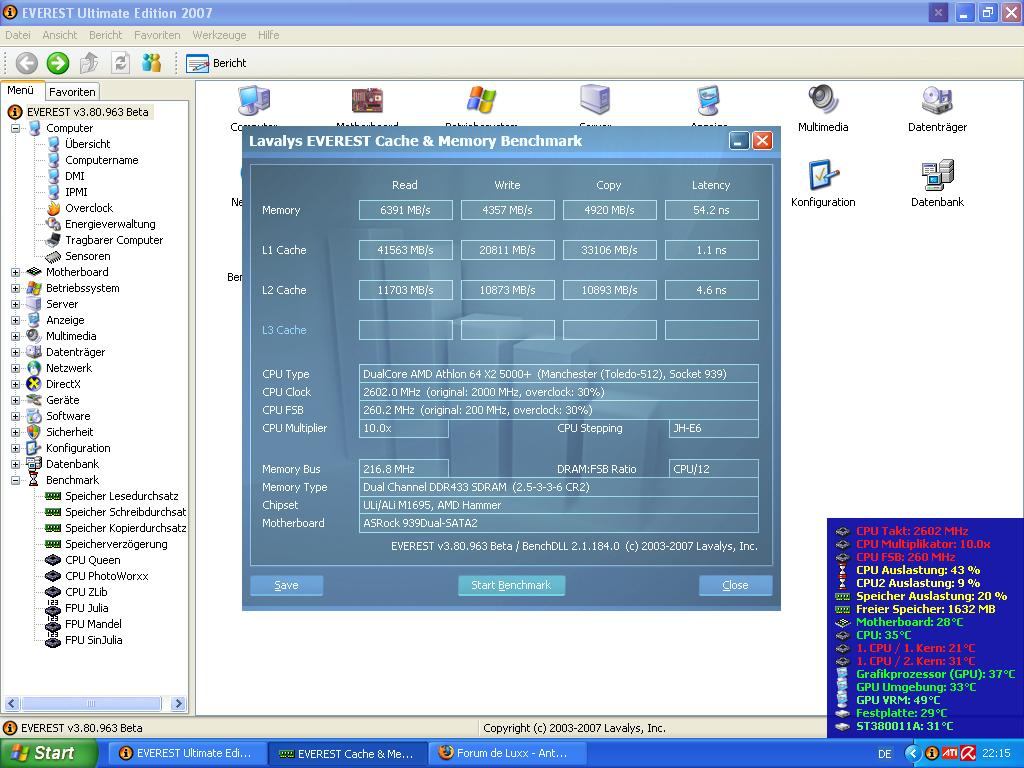Expand the Server tree node
The image size is (1024, 768).
(15, 304)
